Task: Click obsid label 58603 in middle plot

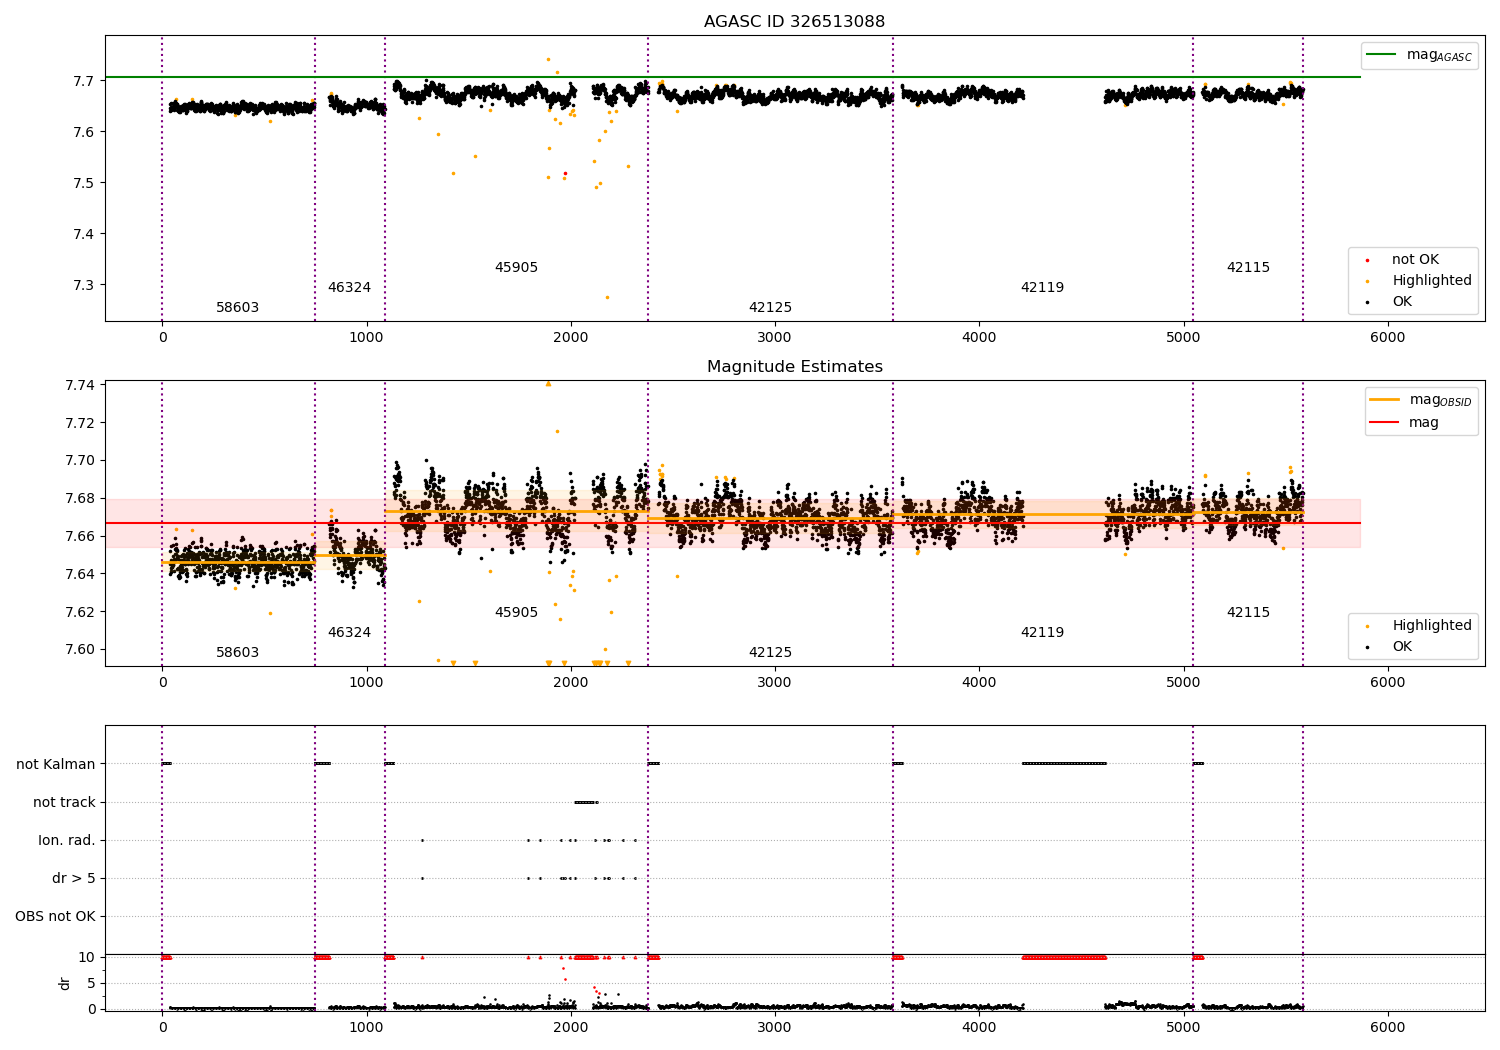Action: (x=238, y=653)
